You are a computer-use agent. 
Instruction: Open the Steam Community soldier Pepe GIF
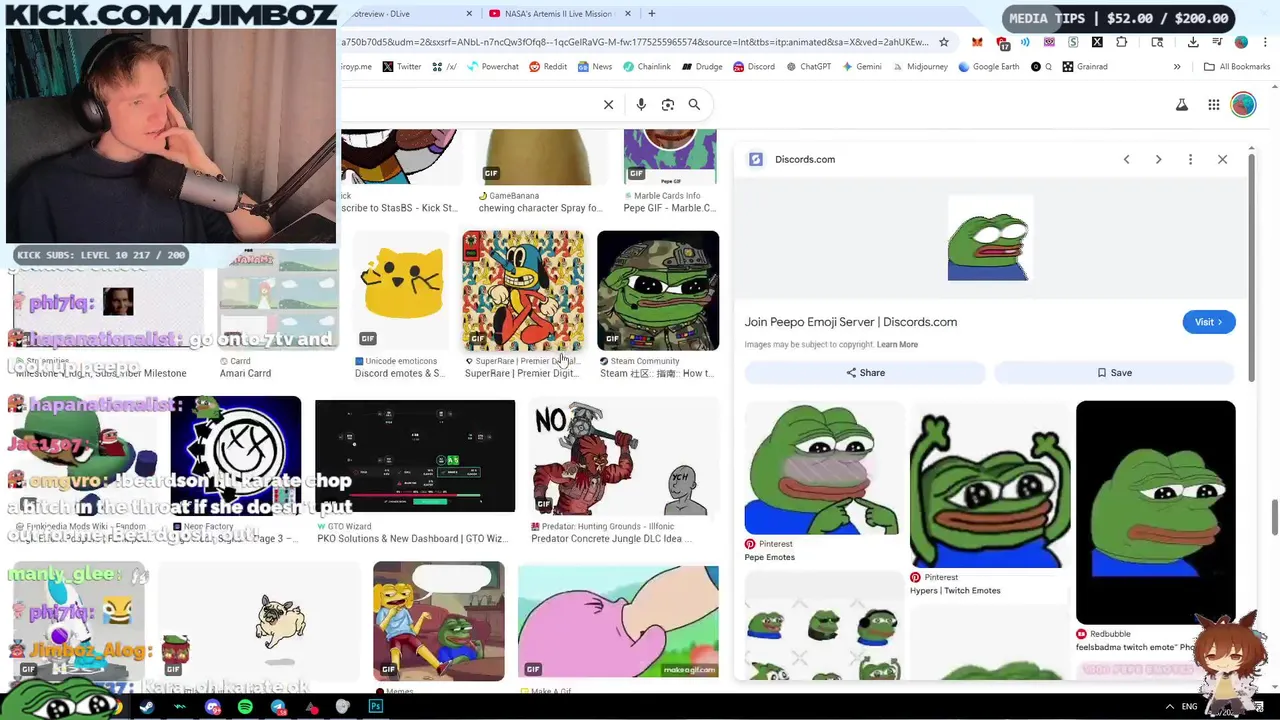658,291
